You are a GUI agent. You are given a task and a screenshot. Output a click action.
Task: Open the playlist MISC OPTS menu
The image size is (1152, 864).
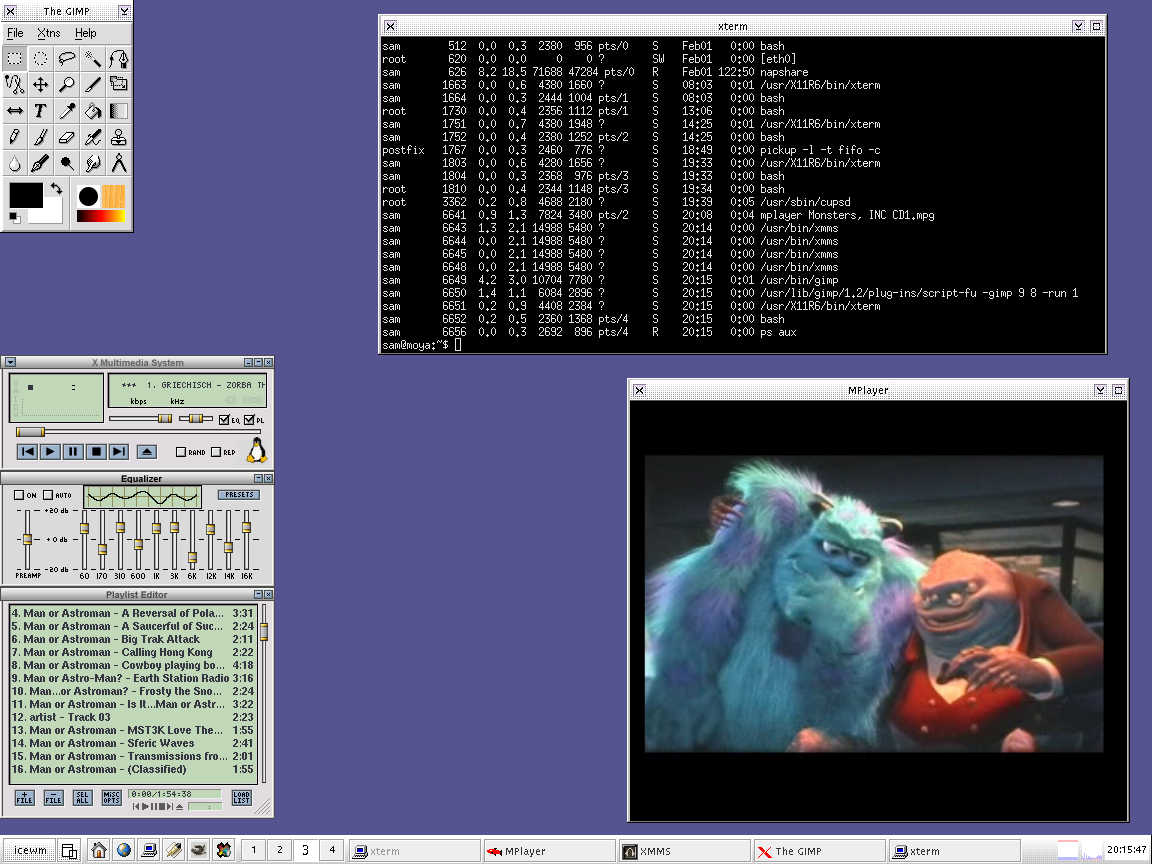[x=111, y=797]
